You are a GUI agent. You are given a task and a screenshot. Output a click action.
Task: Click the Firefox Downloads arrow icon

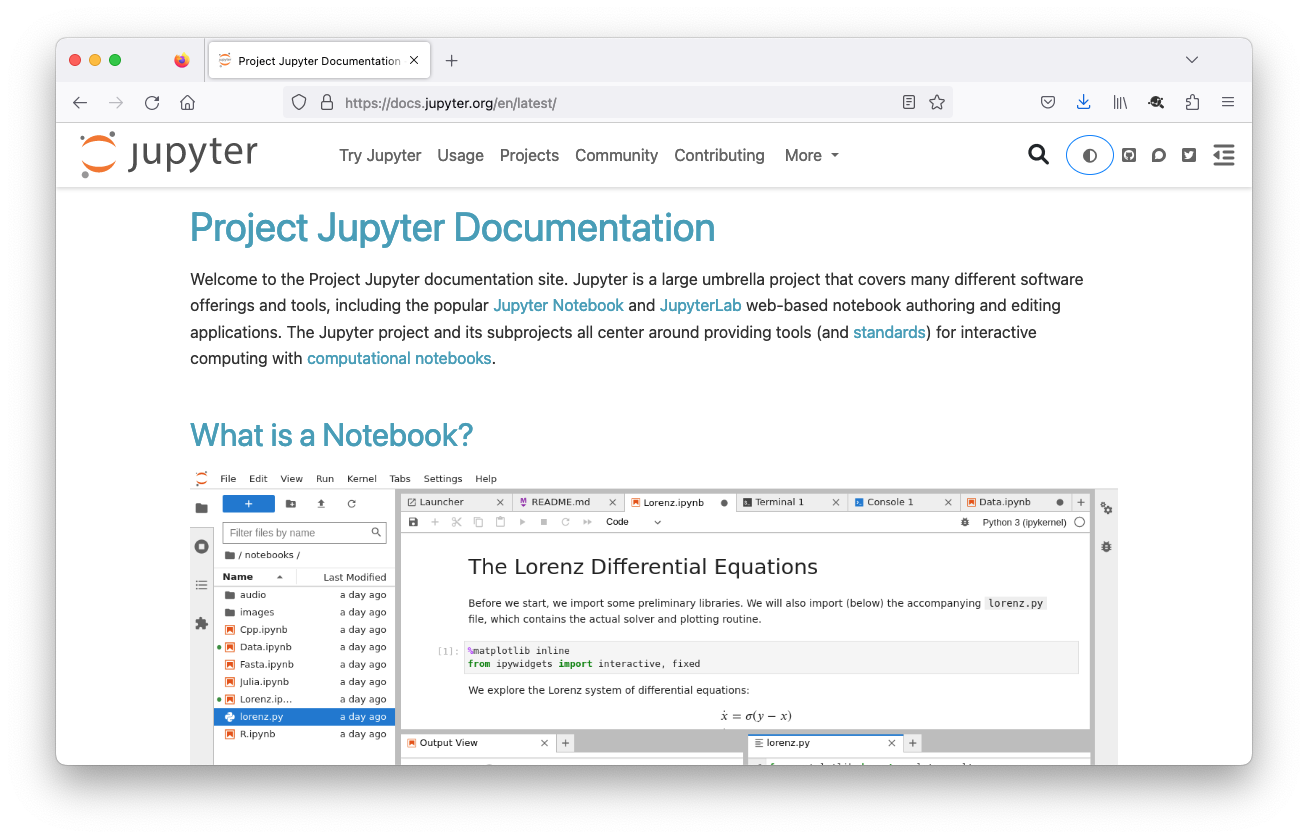click(x=1083, y=102)
